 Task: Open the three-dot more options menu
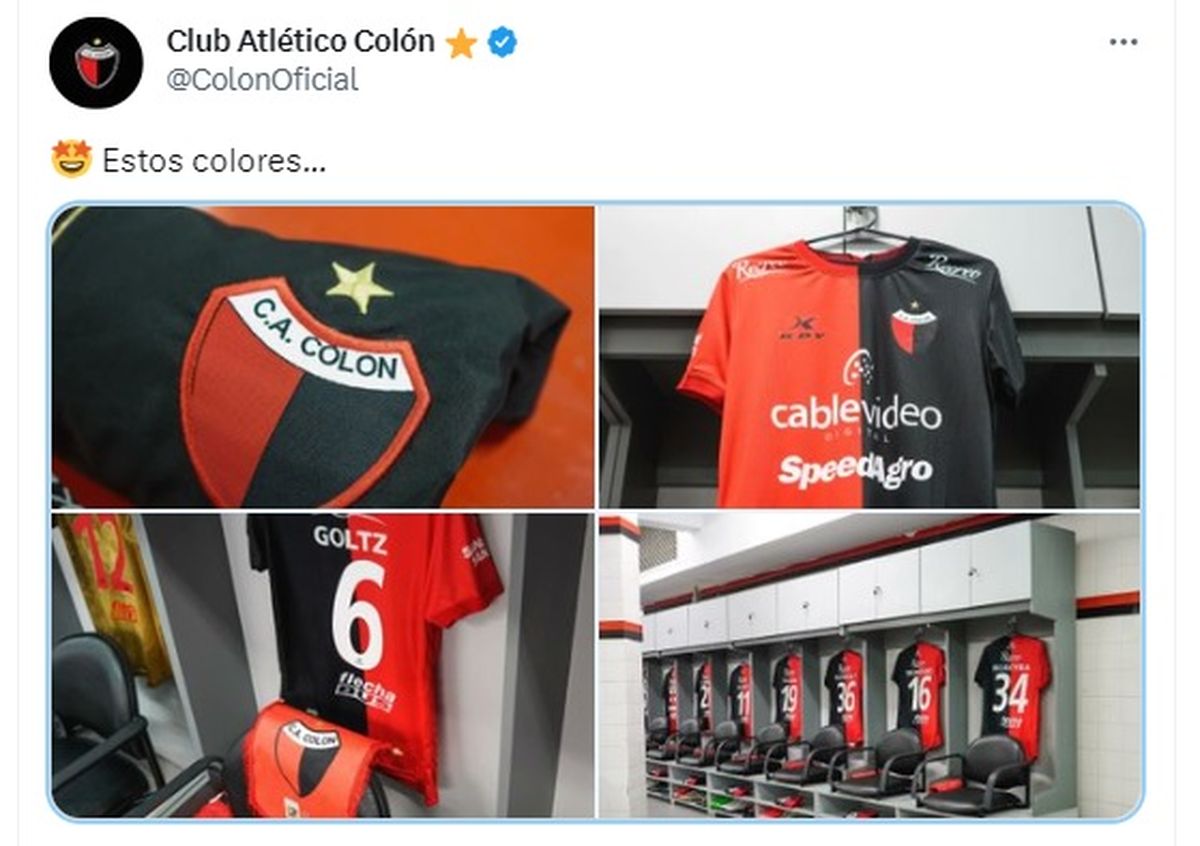pyautogui.click(x=1123, y=42)
